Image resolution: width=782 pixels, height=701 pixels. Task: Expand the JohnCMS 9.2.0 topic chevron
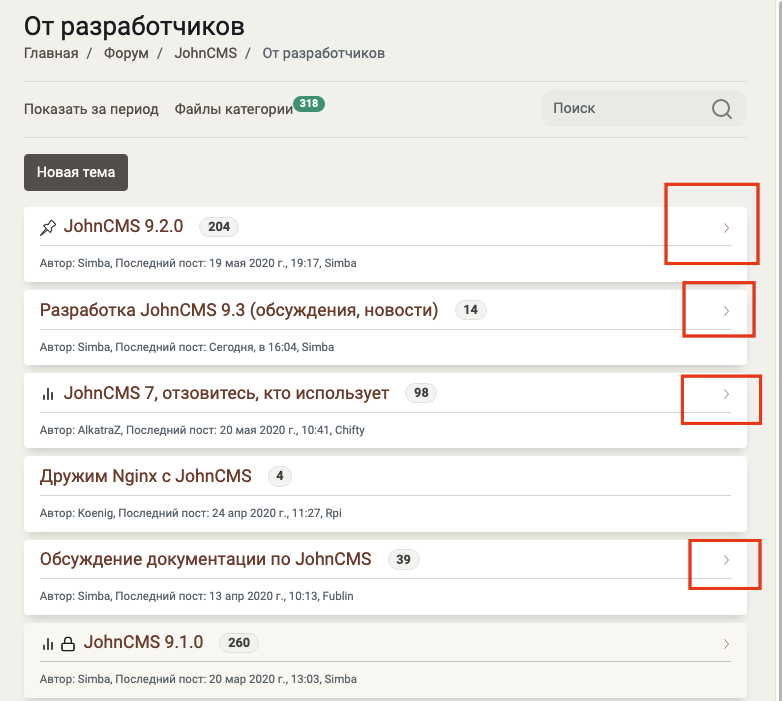coord(726,228)
